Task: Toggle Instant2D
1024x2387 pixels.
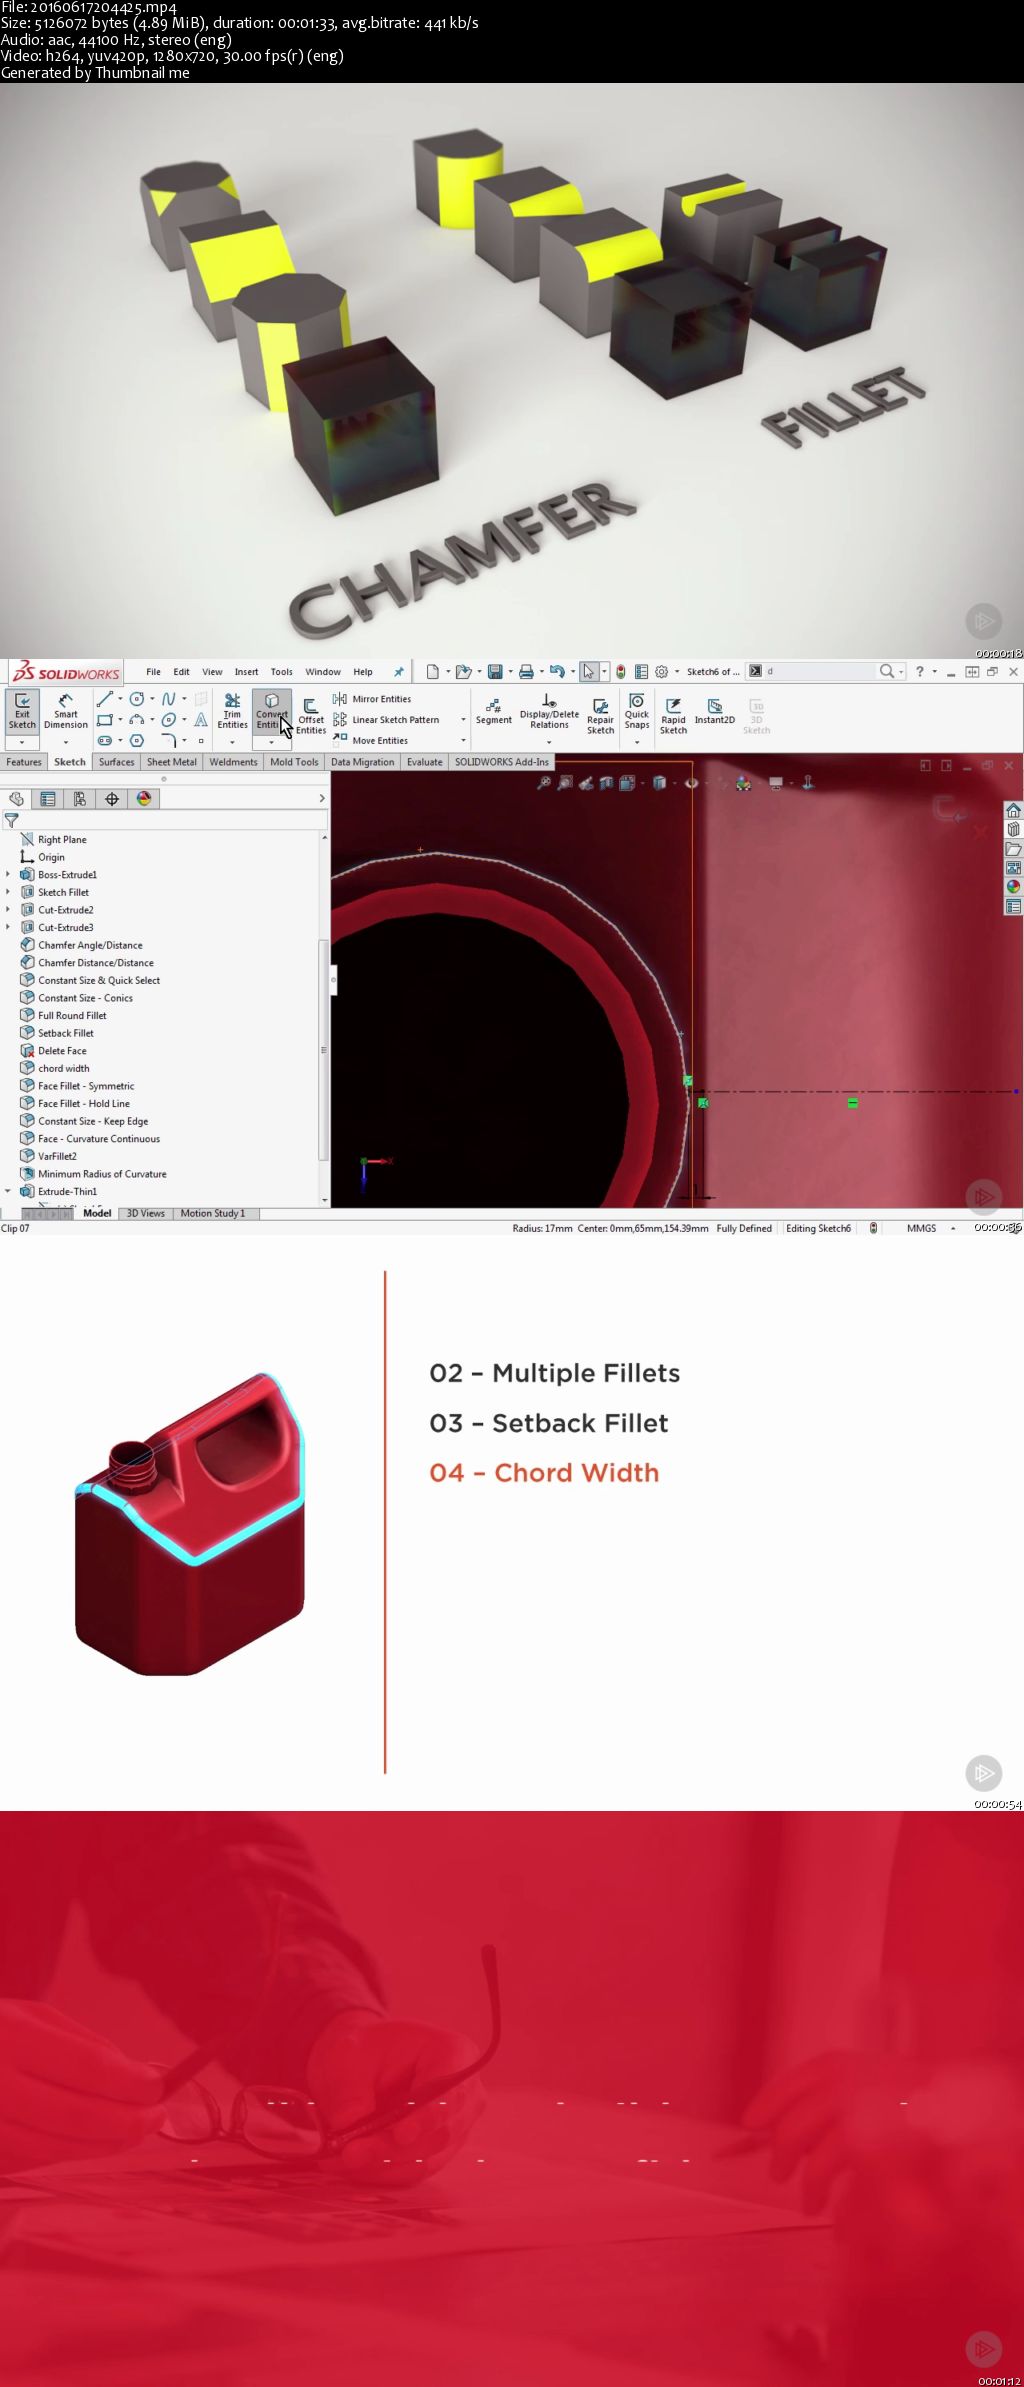Action: coord(714,711)
